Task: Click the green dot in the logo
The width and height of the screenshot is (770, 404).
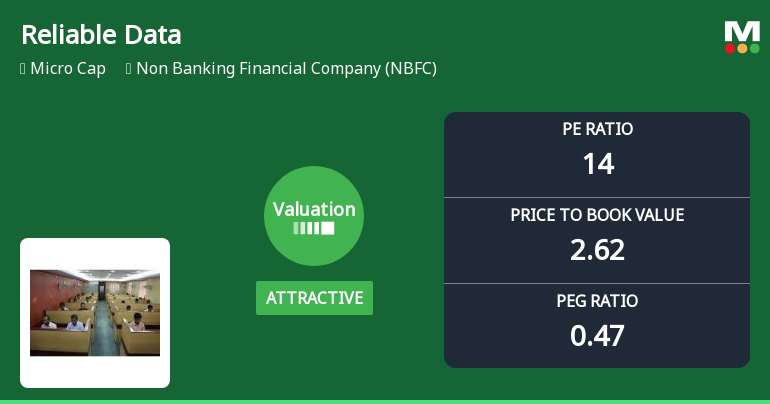Action: pos(754,48)
